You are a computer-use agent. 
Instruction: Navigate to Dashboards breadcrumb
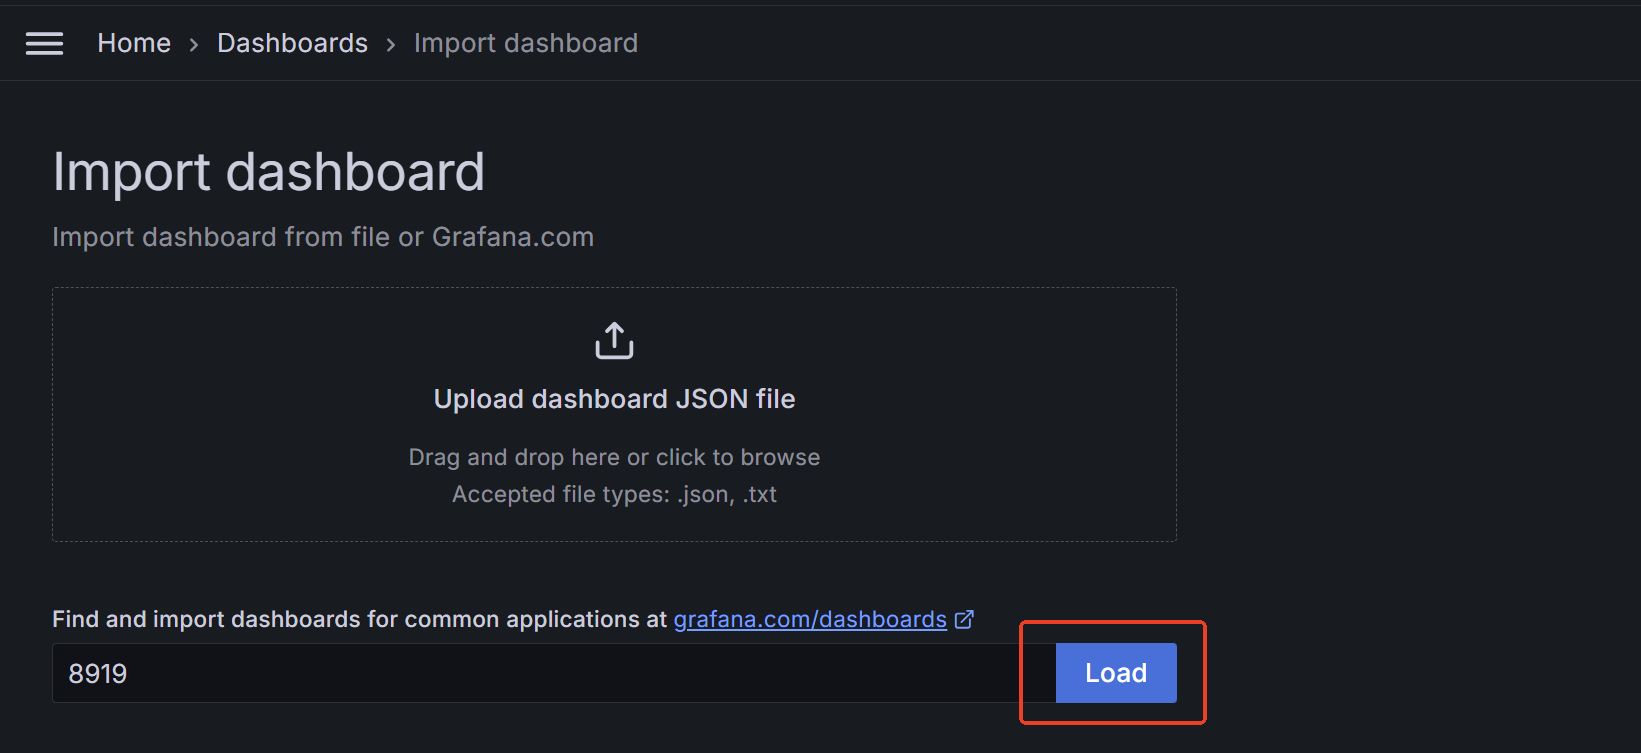pos(292,43)
